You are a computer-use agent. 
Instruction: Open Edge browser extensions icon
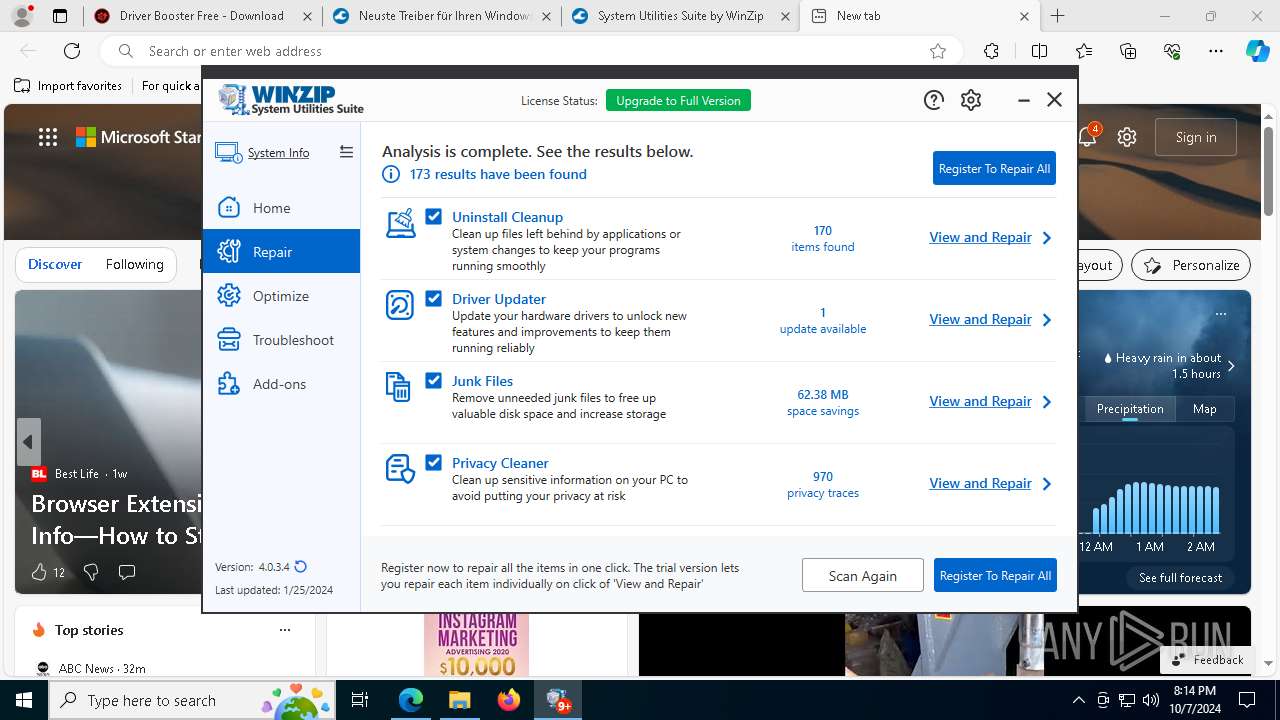991,51
